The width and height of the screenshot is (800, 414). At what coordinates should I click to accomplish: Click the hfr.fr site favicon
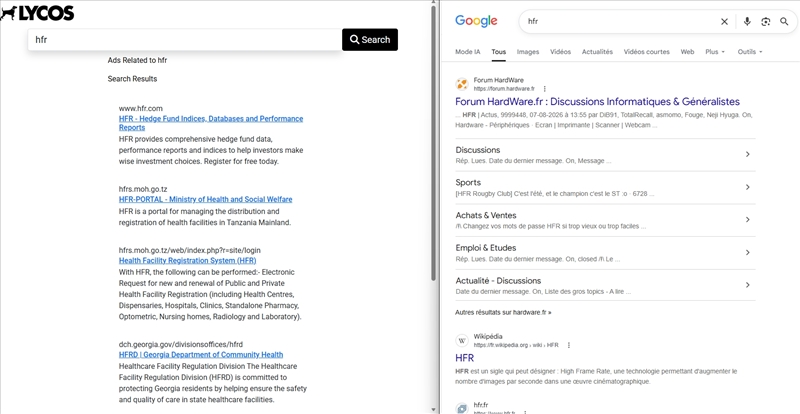coord(462,408)
